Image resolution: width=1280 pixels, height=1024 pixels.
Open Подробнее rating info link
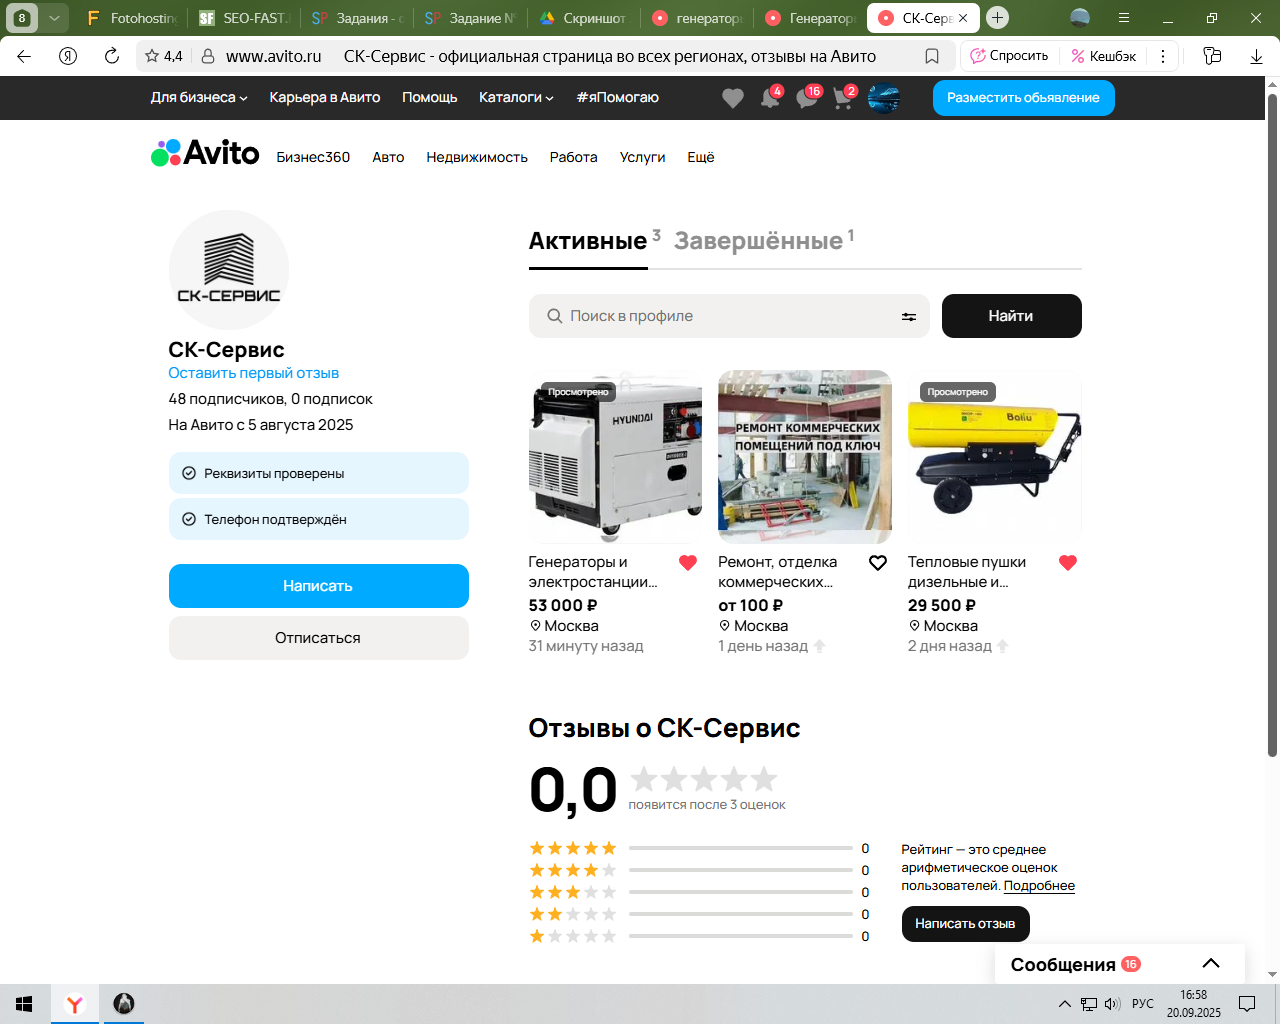point(1039,886)
